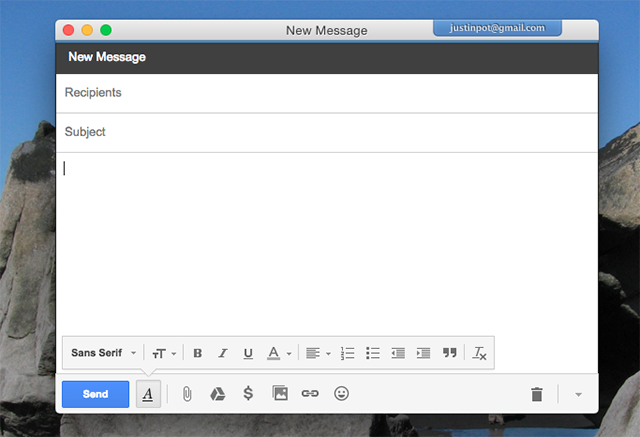
Task: Toggle underline formatting
Action: (x=248, y=353)
